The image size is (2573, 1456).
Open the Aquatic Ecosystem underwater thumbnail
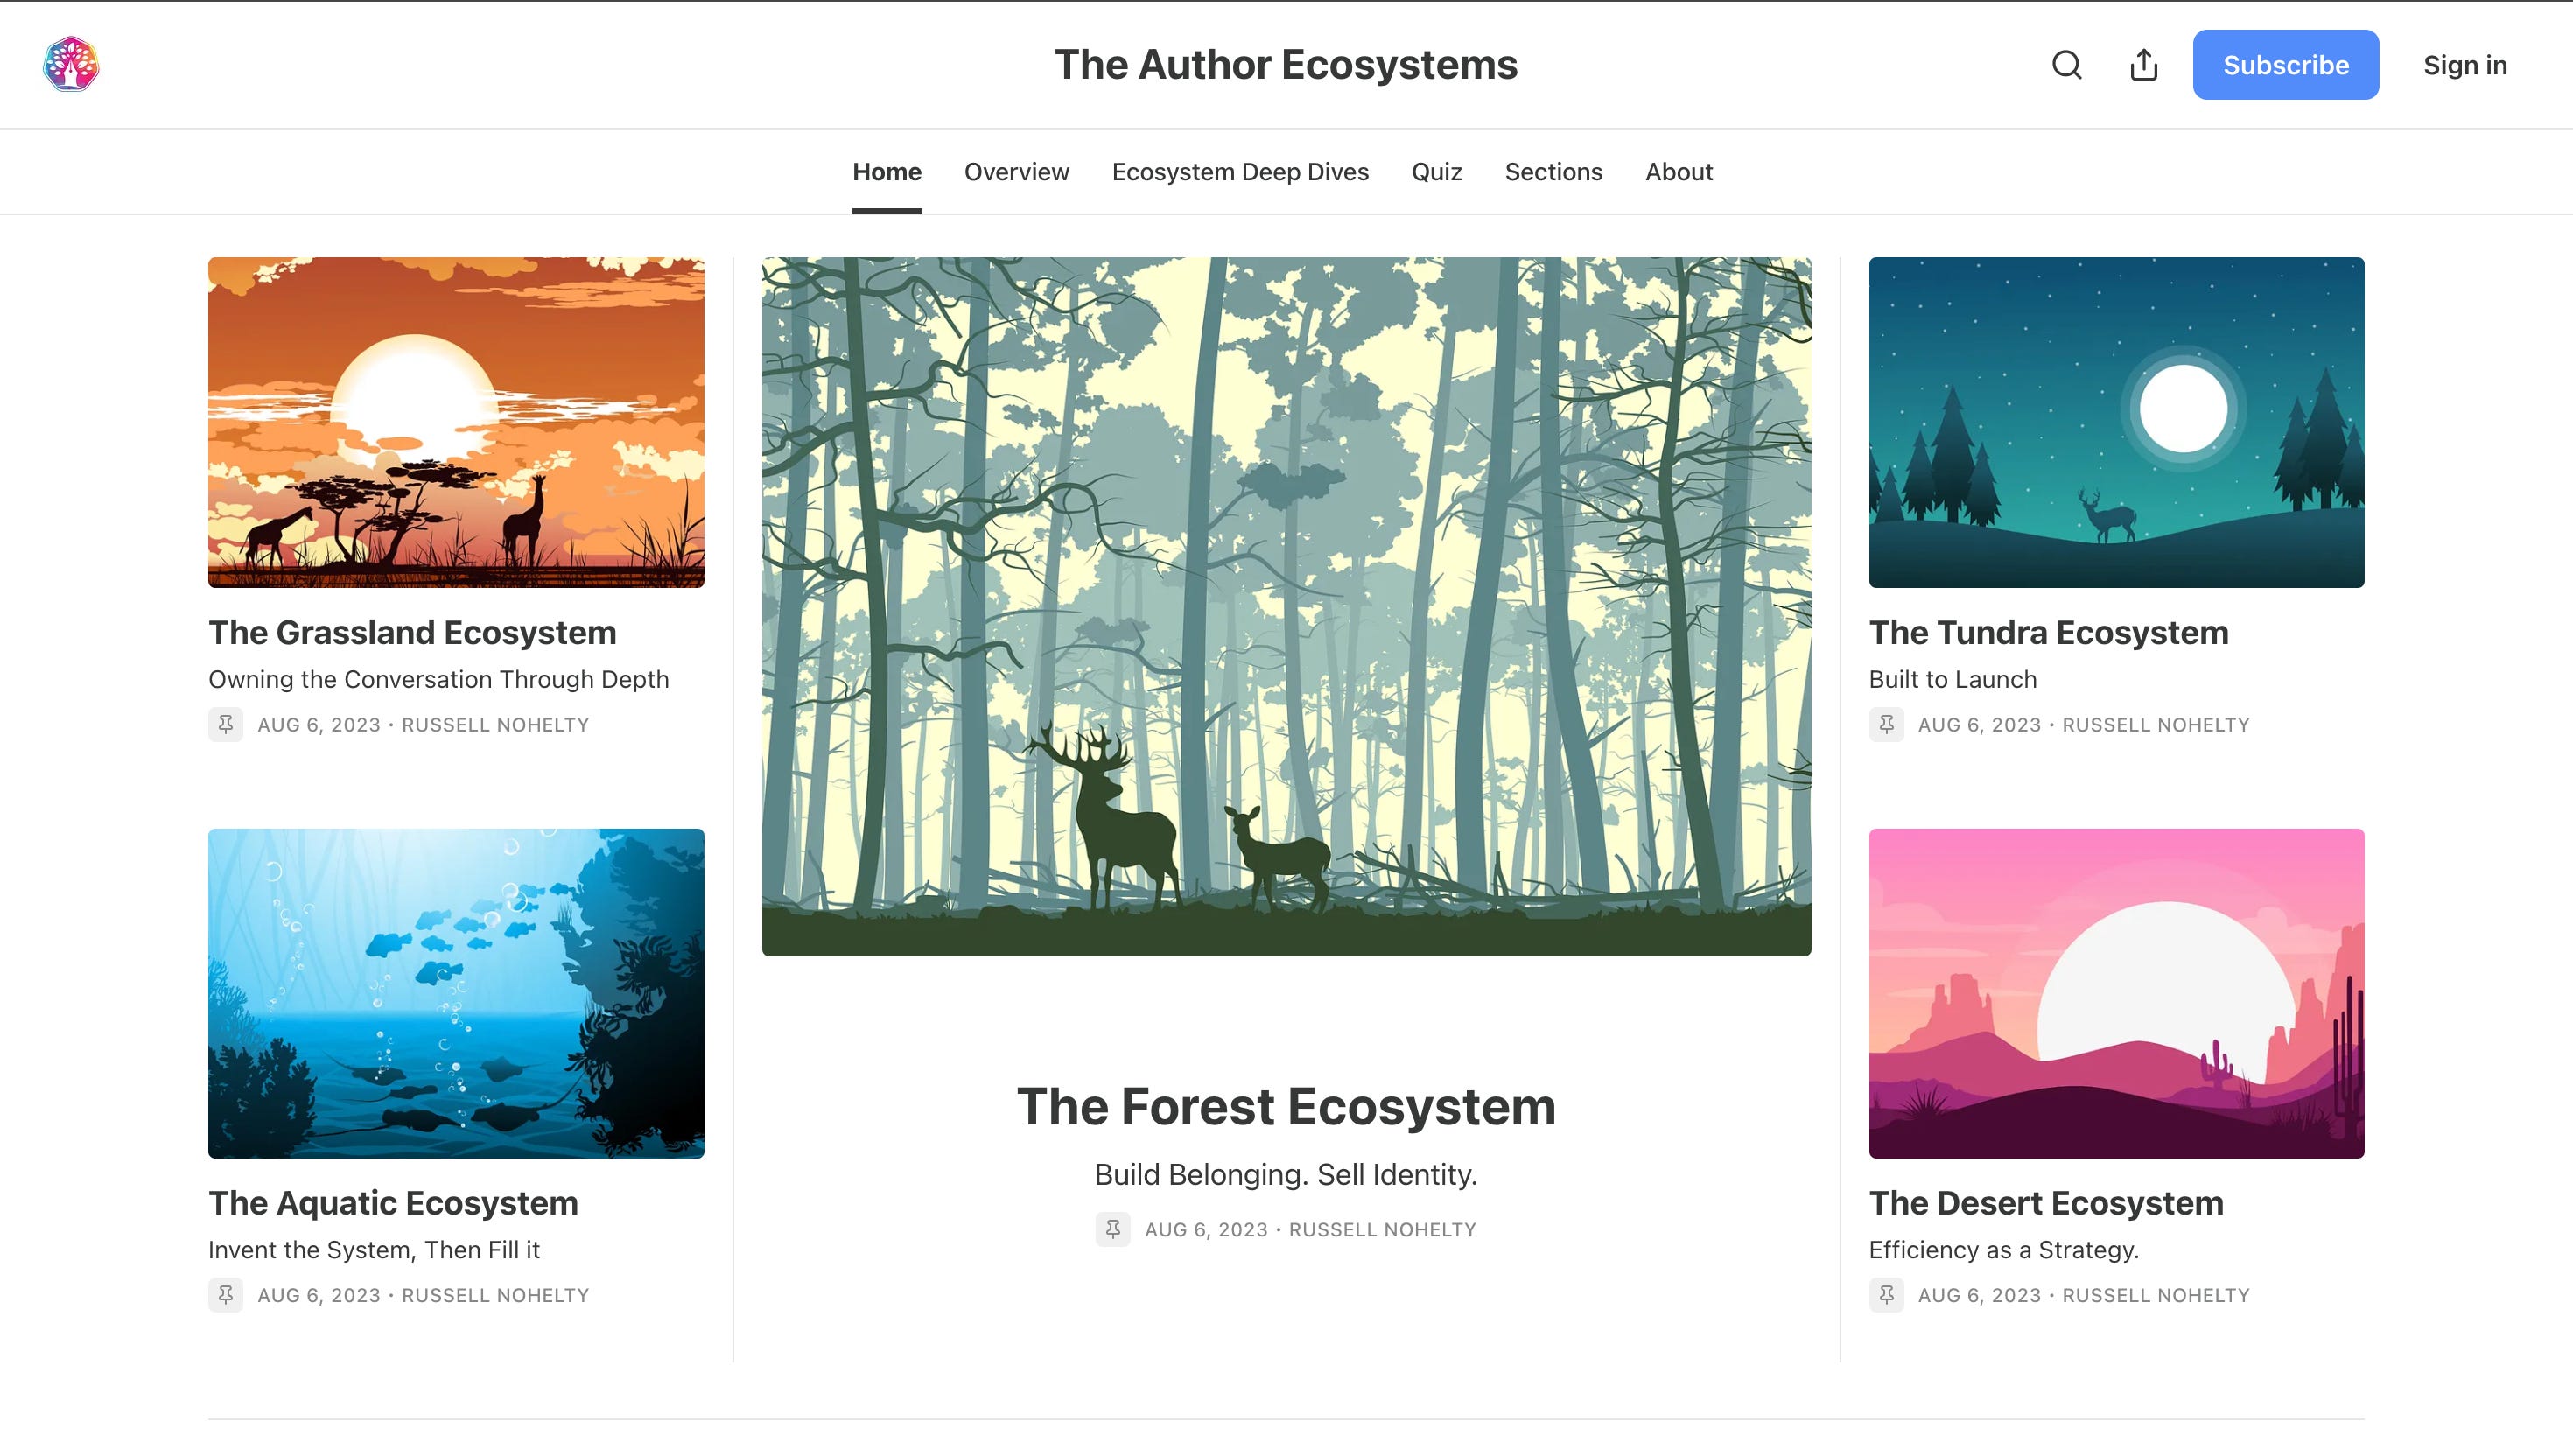click(456, 993)
